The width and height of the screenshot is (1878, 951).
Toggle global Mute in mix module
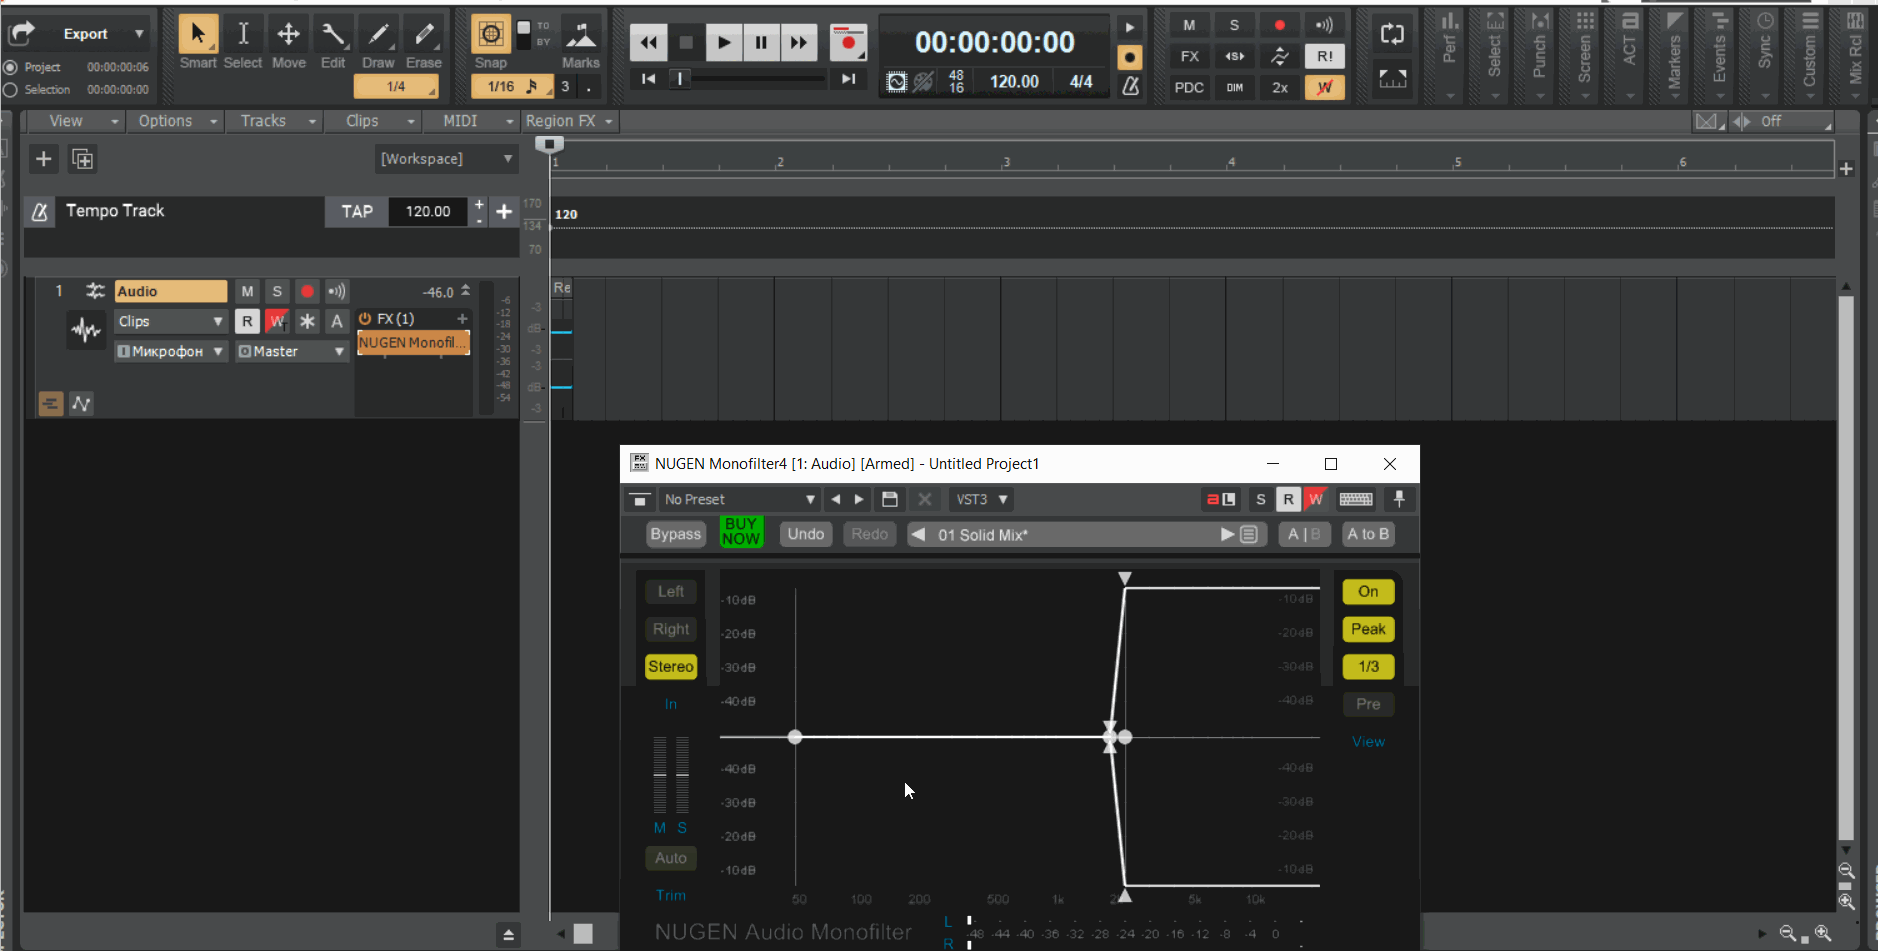pyautogui.click(x=1189, y=25)
